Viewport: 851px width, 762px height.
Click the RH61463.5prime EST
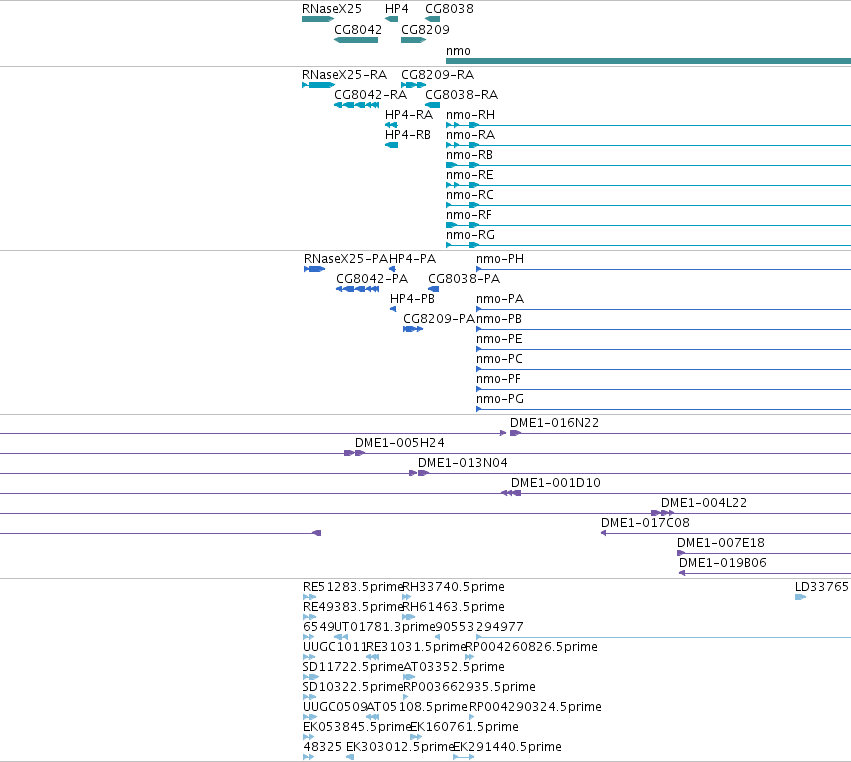(x=408, y=617)
